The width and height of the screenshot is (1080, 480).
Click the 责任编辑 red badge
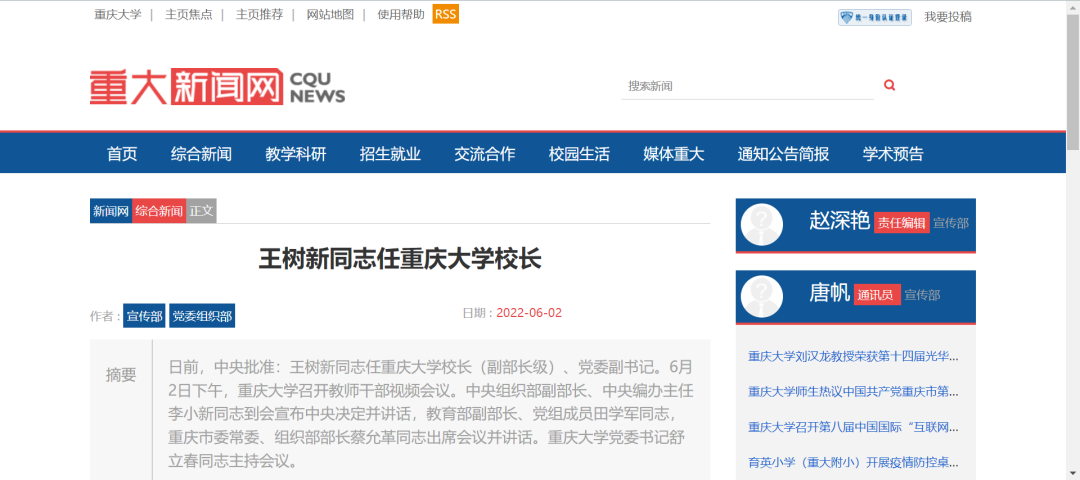pos(902,223)
